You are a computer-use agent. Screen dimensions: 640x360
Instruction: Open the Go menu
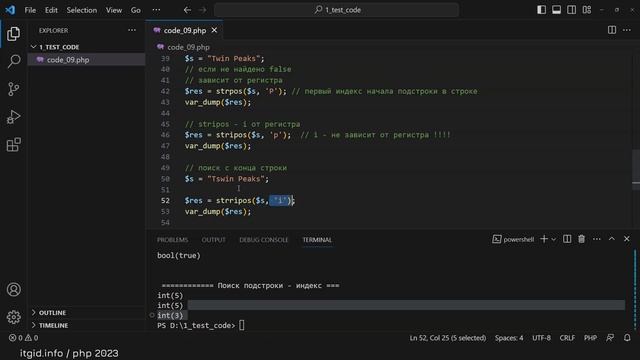coord(136,10)
